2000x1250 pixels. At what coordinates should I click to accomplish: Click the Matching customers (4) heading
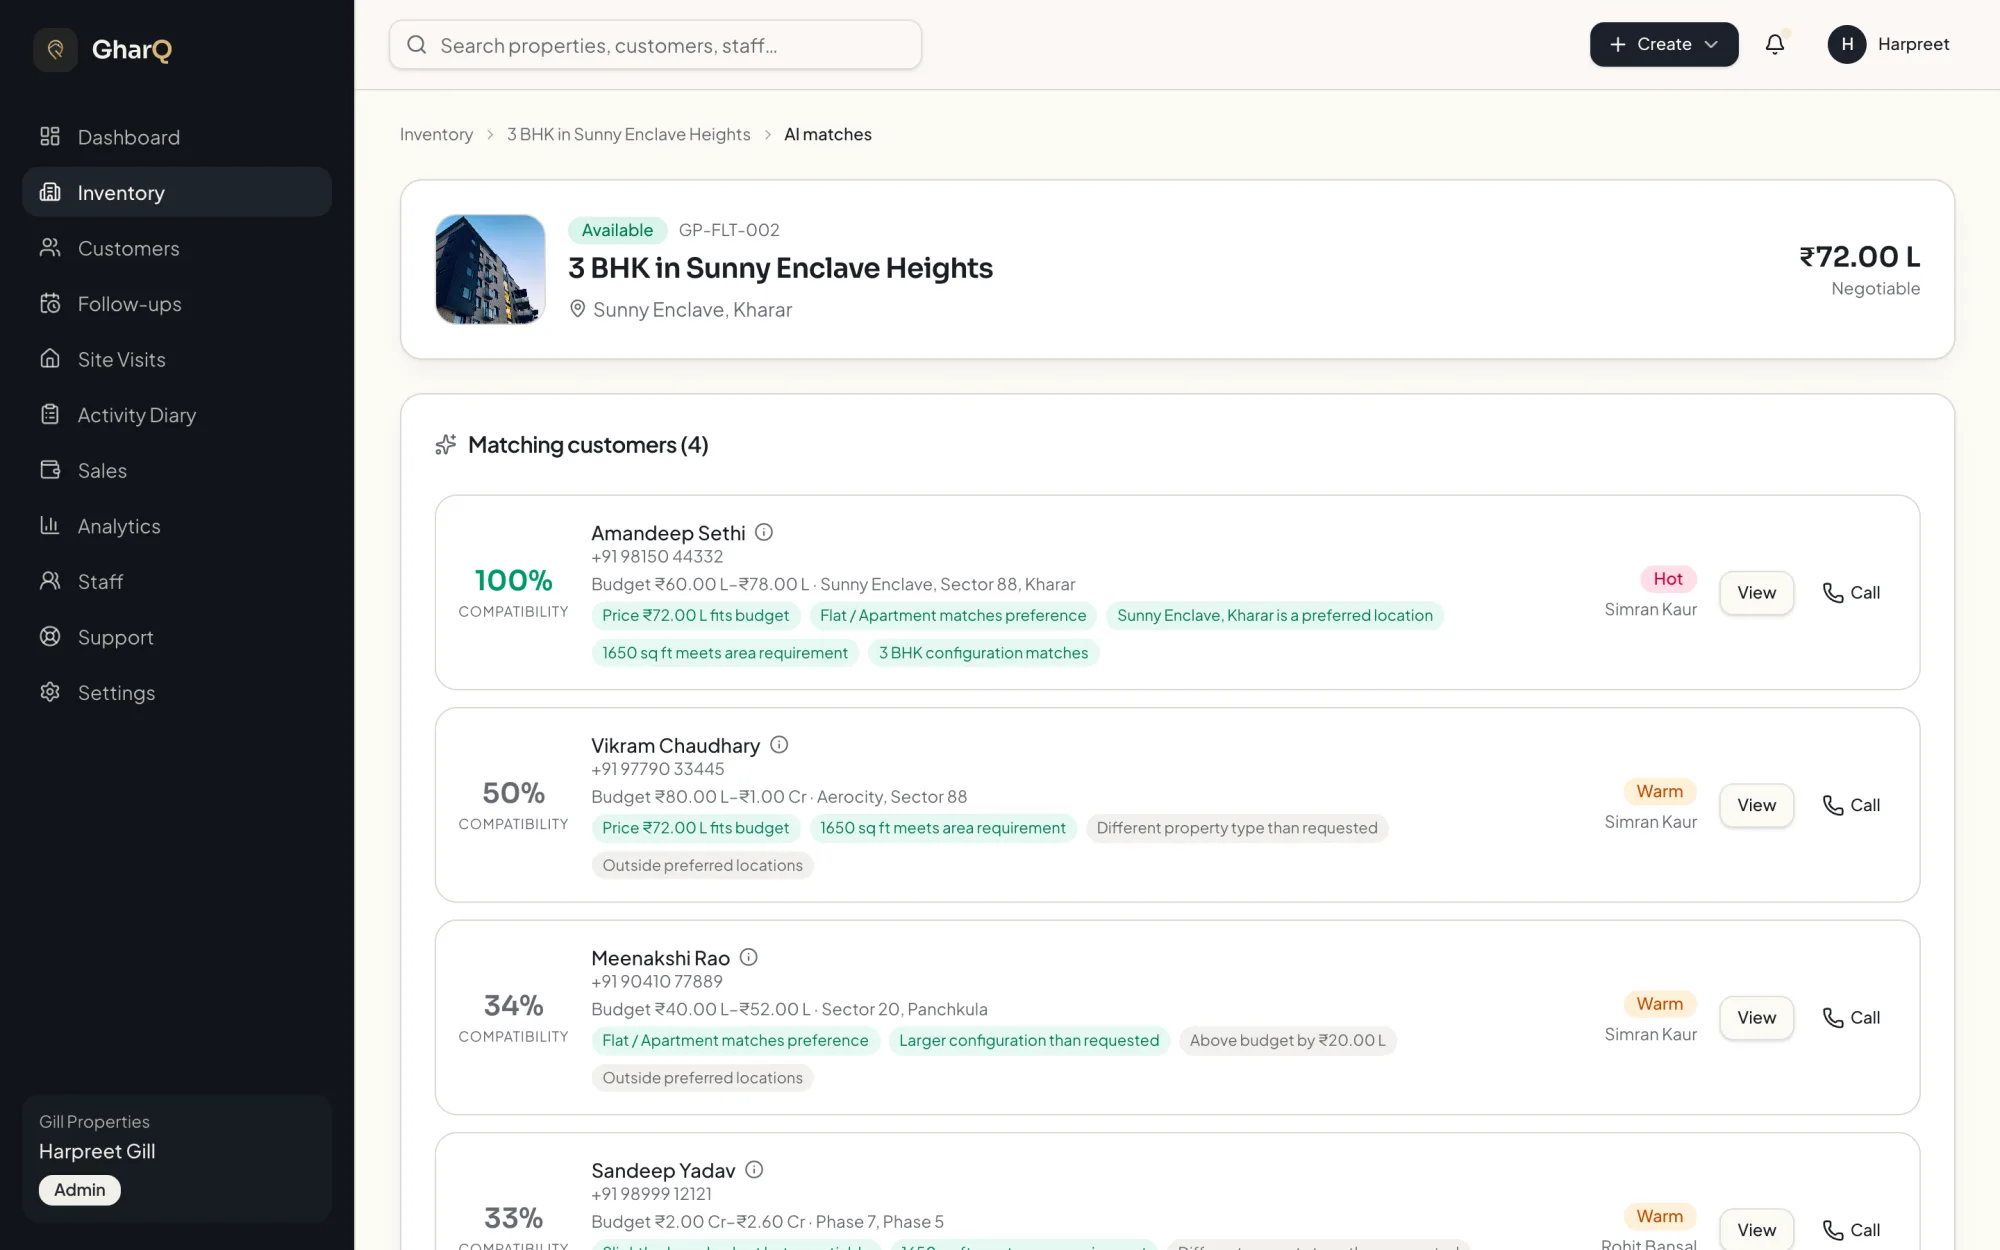[588, 445]
